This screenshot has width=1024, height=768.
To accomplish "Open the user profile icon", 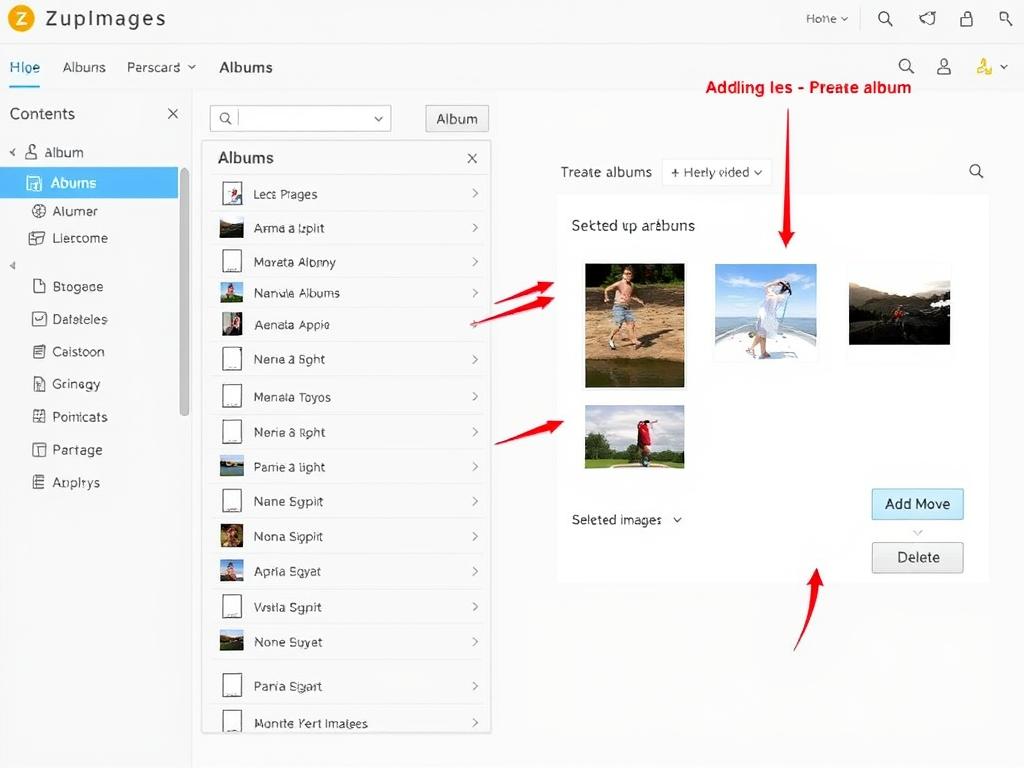I will coord(944,66).
